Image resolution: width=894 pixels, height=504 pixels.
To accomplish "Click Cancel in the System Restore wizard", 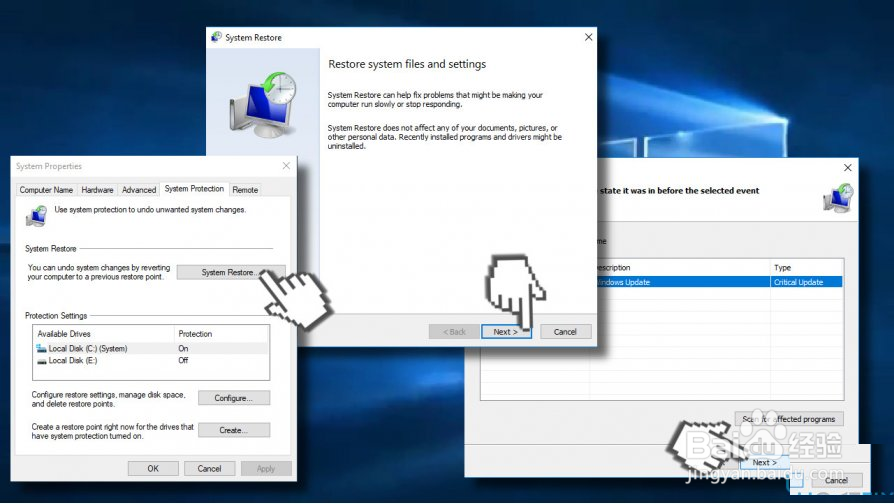I will (x=565, y=332).
